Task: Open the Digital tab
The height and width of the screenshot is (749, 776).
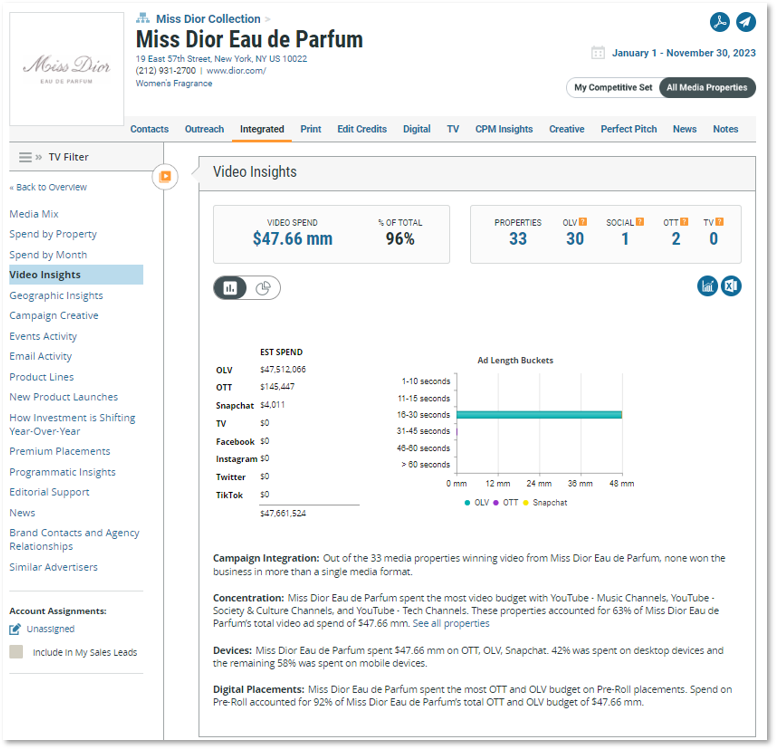Action: [x=417, y=129]
